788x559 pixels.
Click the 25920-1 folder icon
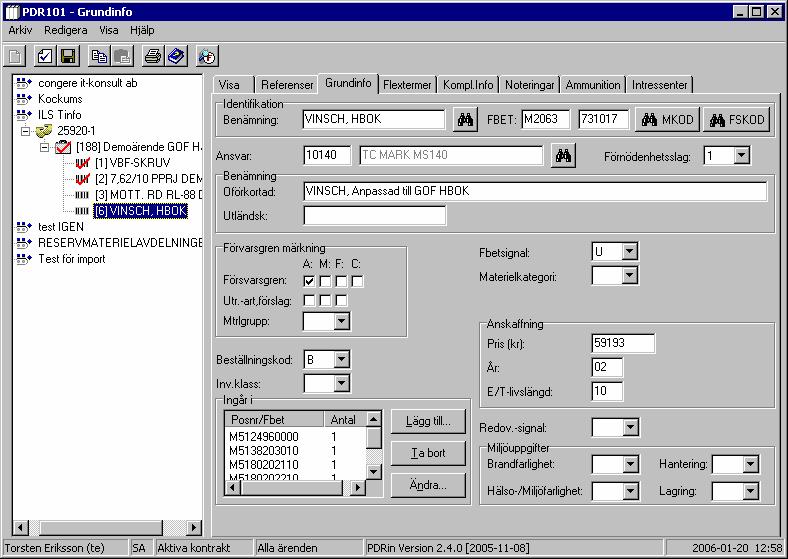point(44,131)
